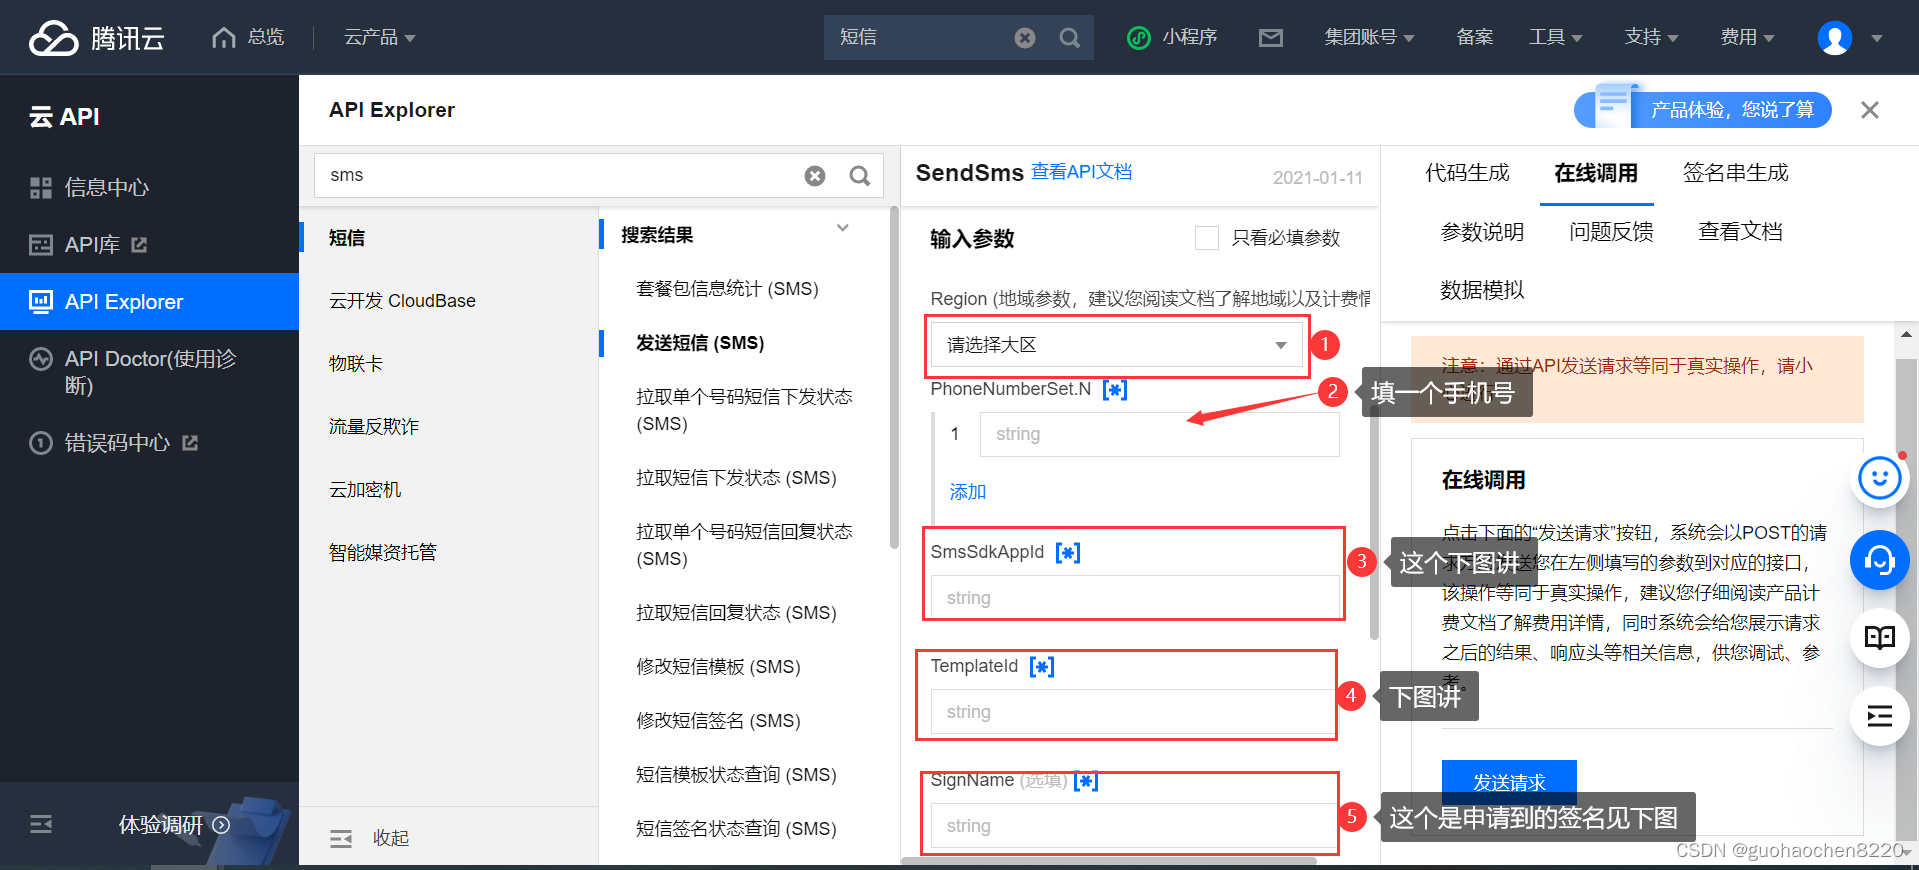The height and width of the screenshot is (870, 1919).
Task: Open 套餐包信息统计 (SMS) API
Action: pyautogui.click(x=728, y=289)
